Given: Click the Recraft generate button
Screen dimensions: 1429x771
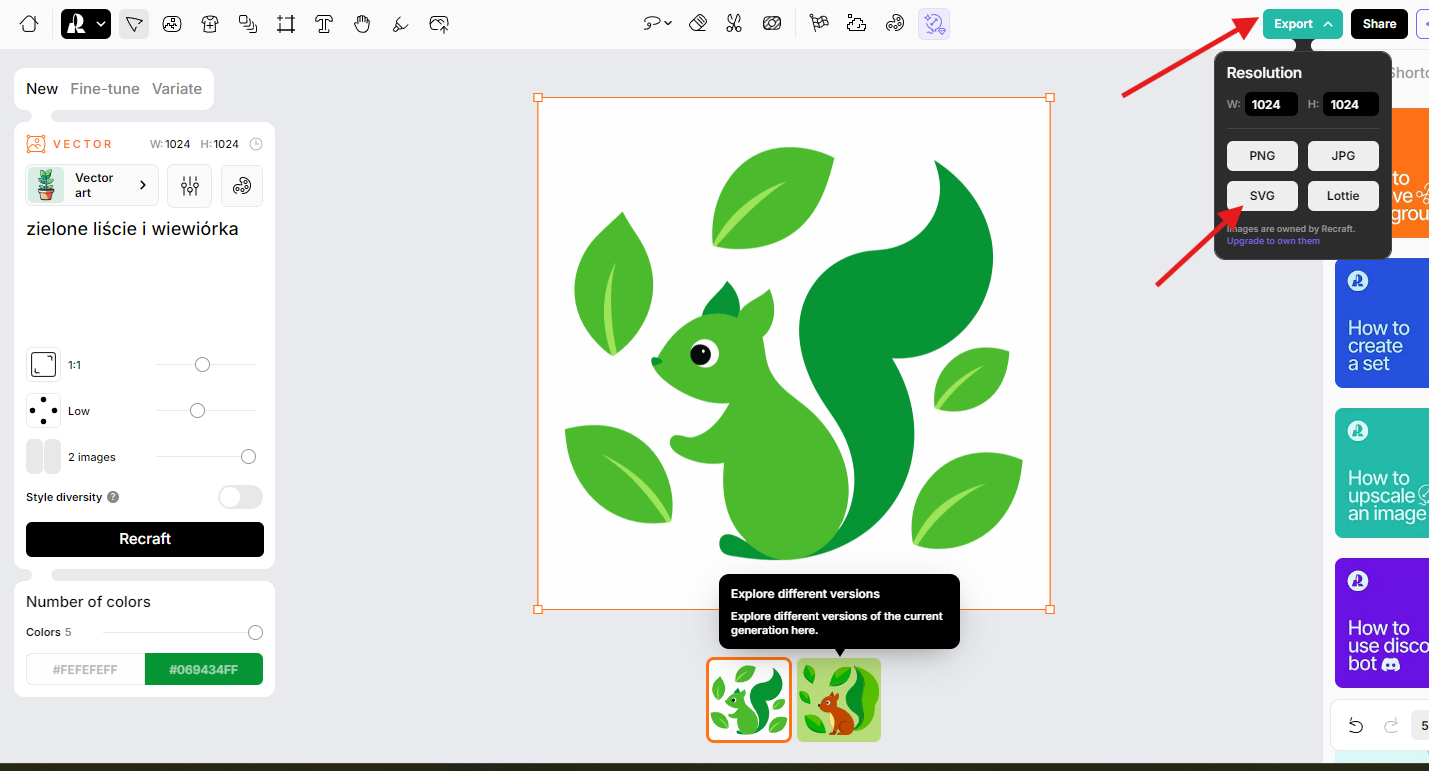Looking at the screenshot, I should 145,539.
